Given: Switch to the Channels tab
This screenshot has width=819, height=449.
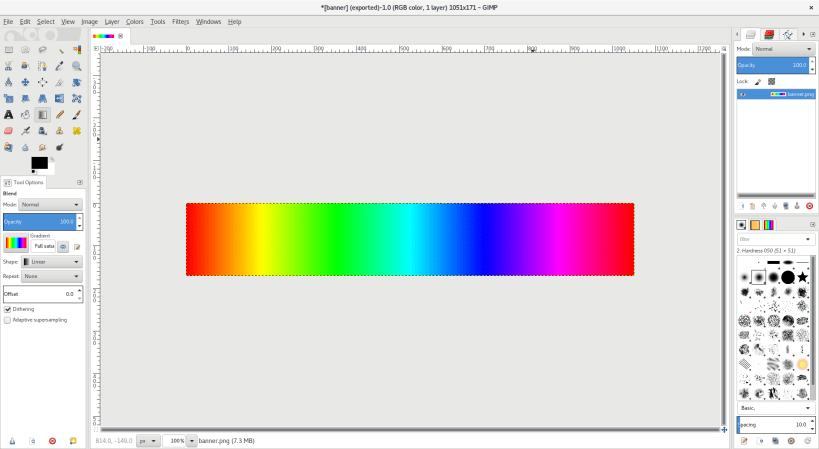Looking at the screenshot, I should [x=769, y=34].
